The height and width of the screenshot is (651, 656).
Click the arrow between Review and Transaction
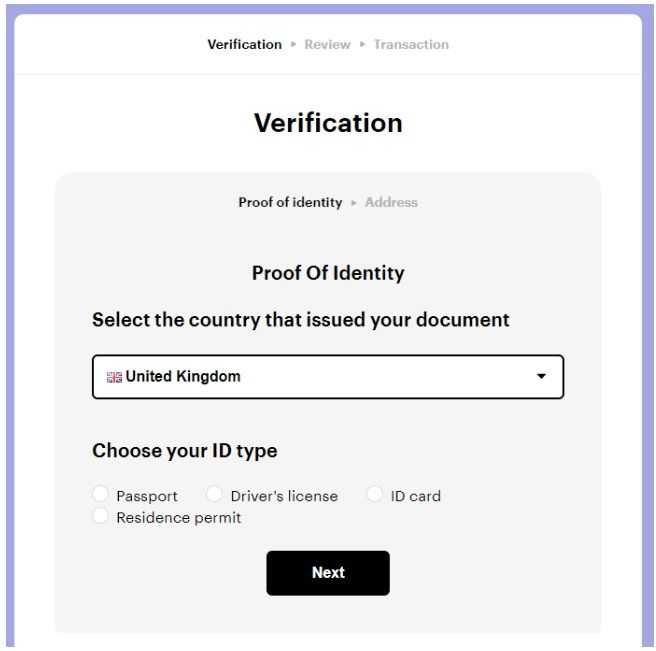(x=362, y=44)
